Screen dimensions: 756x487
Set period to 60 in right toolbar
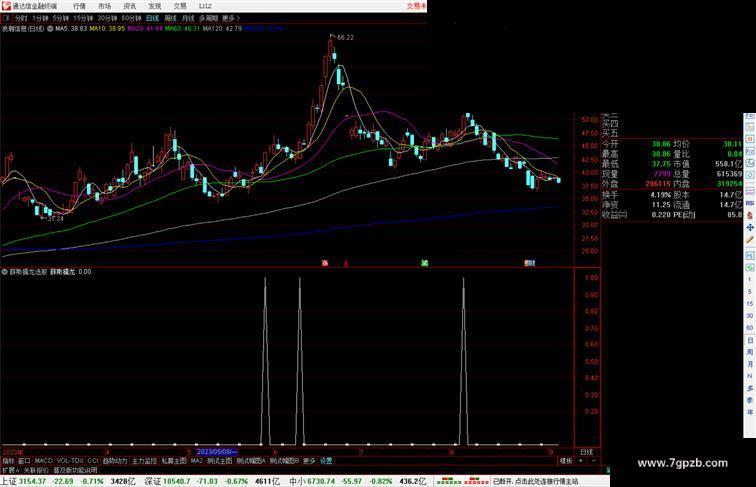click(x=750, y=328)
